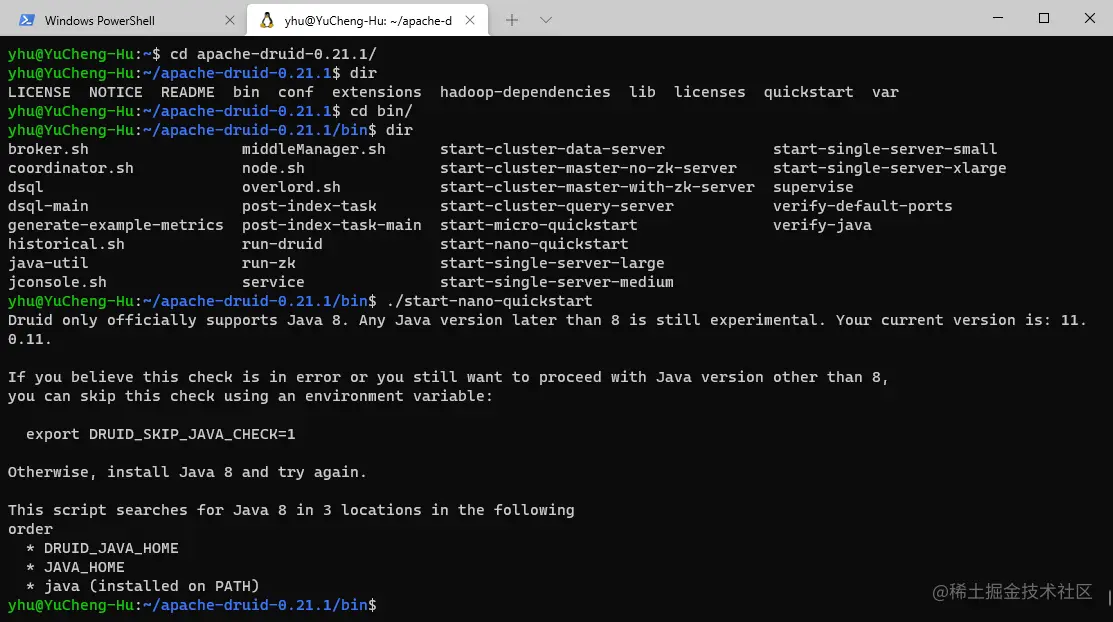
Task: Click generate-example-metrics in listing
Action: point(116,225)
